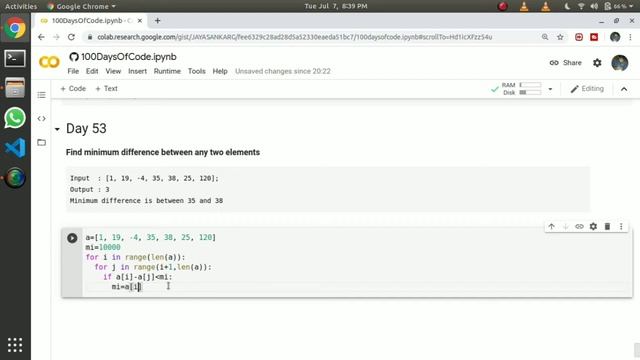
Task: Open Files folder sidebar icon
Action: 42,142
